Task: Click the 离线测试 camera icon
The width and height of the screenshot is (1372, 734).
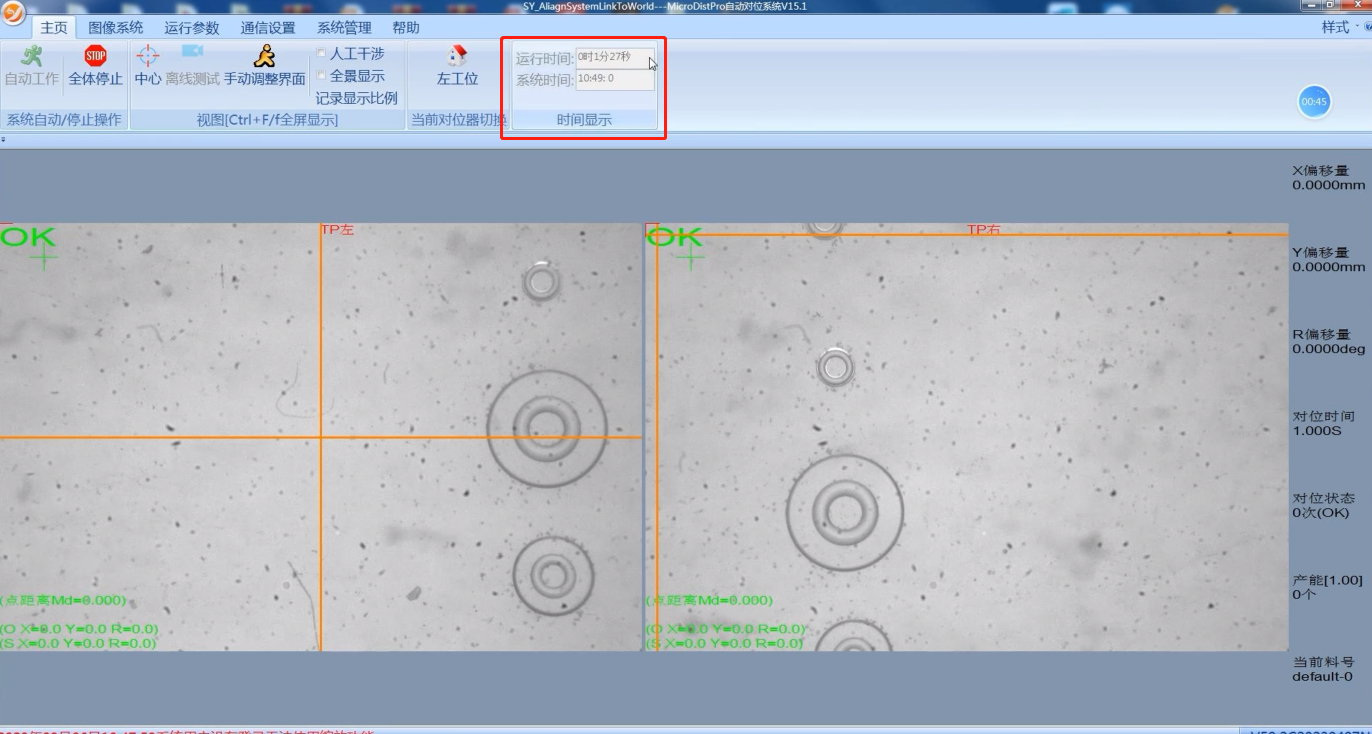Action: [x=192, y=53]
